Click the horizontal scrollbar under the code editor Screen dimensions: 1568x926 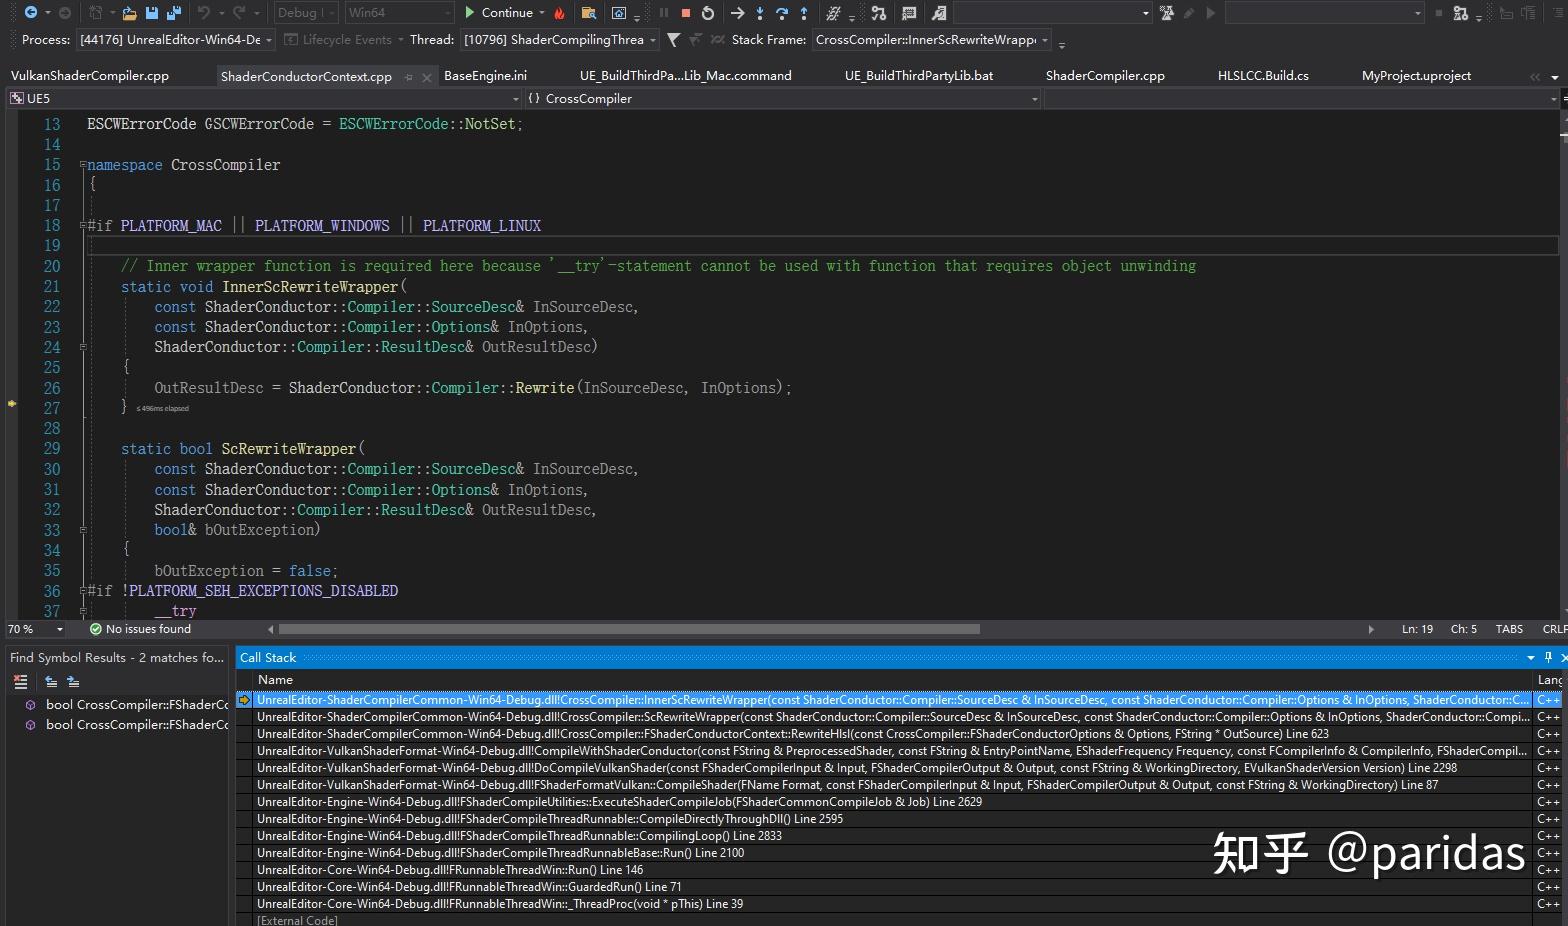pos(630,629)
